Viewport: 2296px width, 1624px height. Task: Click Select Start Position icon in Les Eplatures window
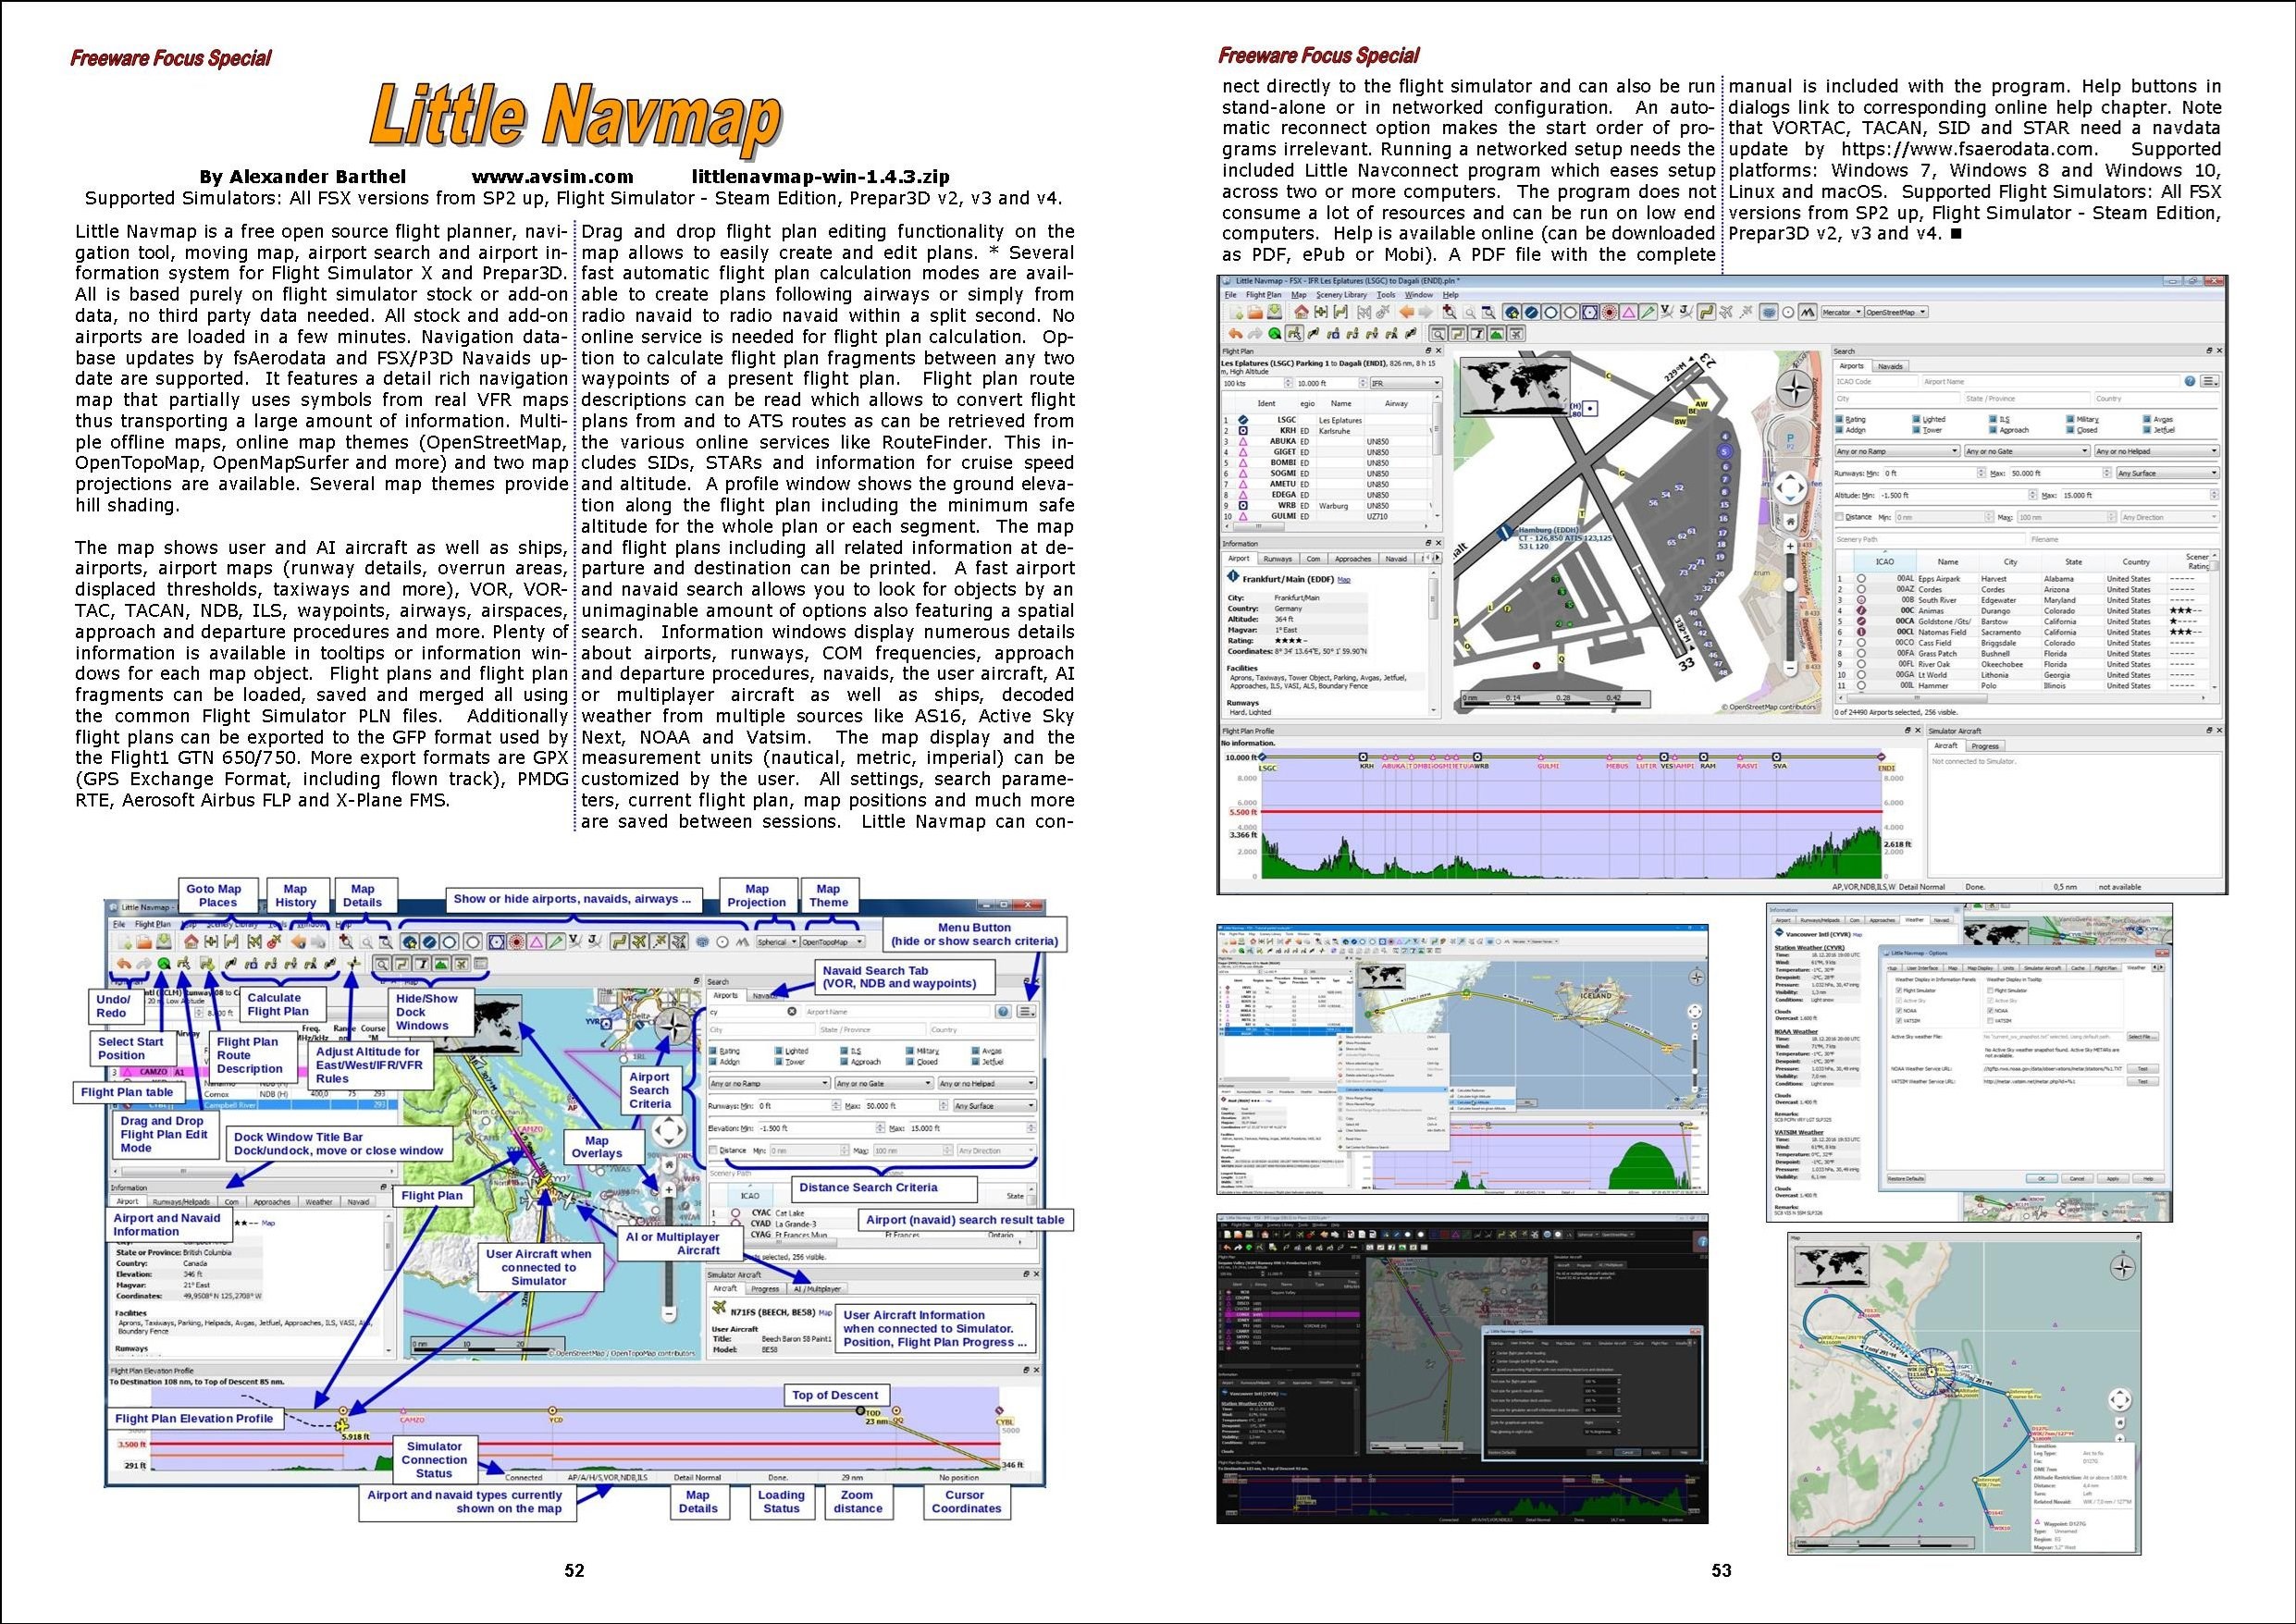point(1275,334)
